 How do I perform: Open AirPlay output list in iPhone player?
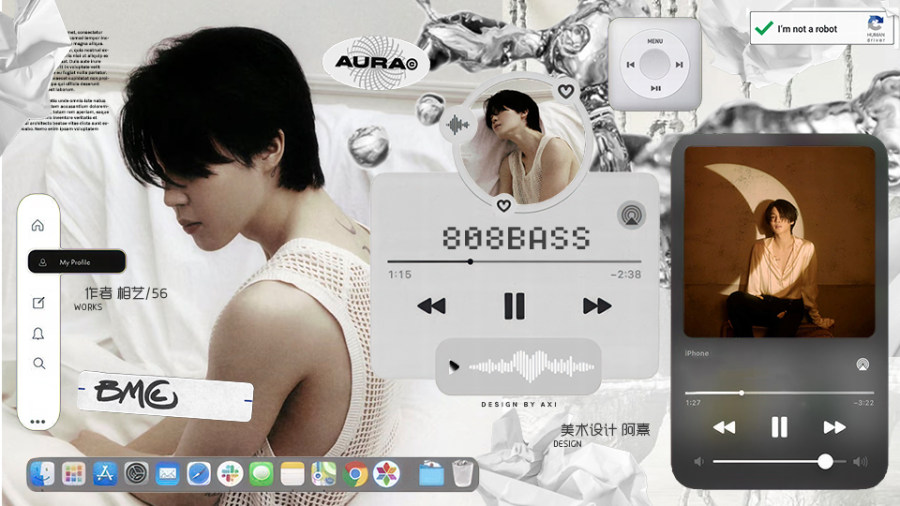(x=862, y=366)
